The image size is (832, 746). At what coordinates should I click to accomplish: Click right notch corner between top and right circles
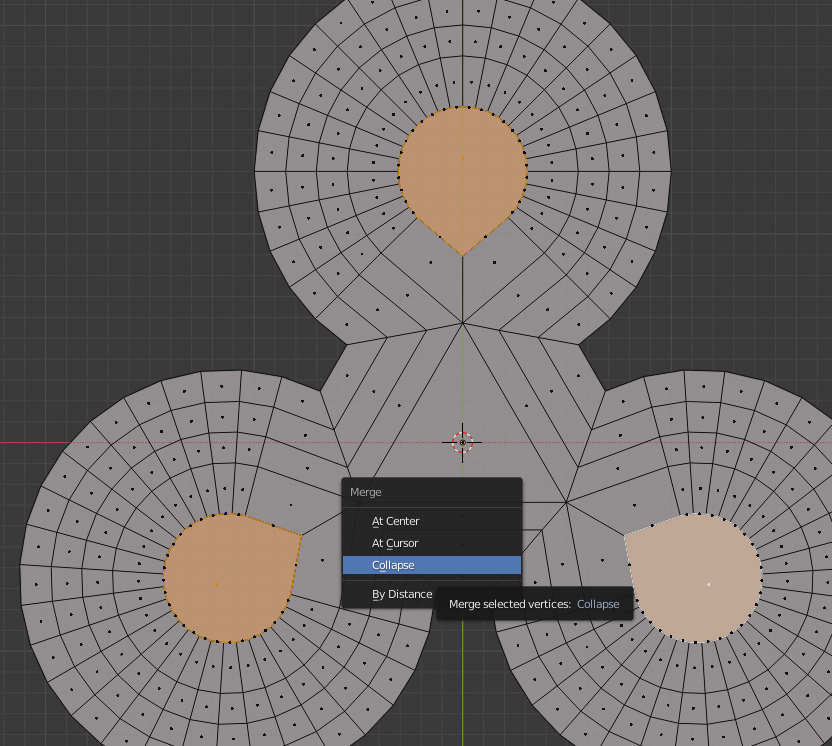pos(579,344)
